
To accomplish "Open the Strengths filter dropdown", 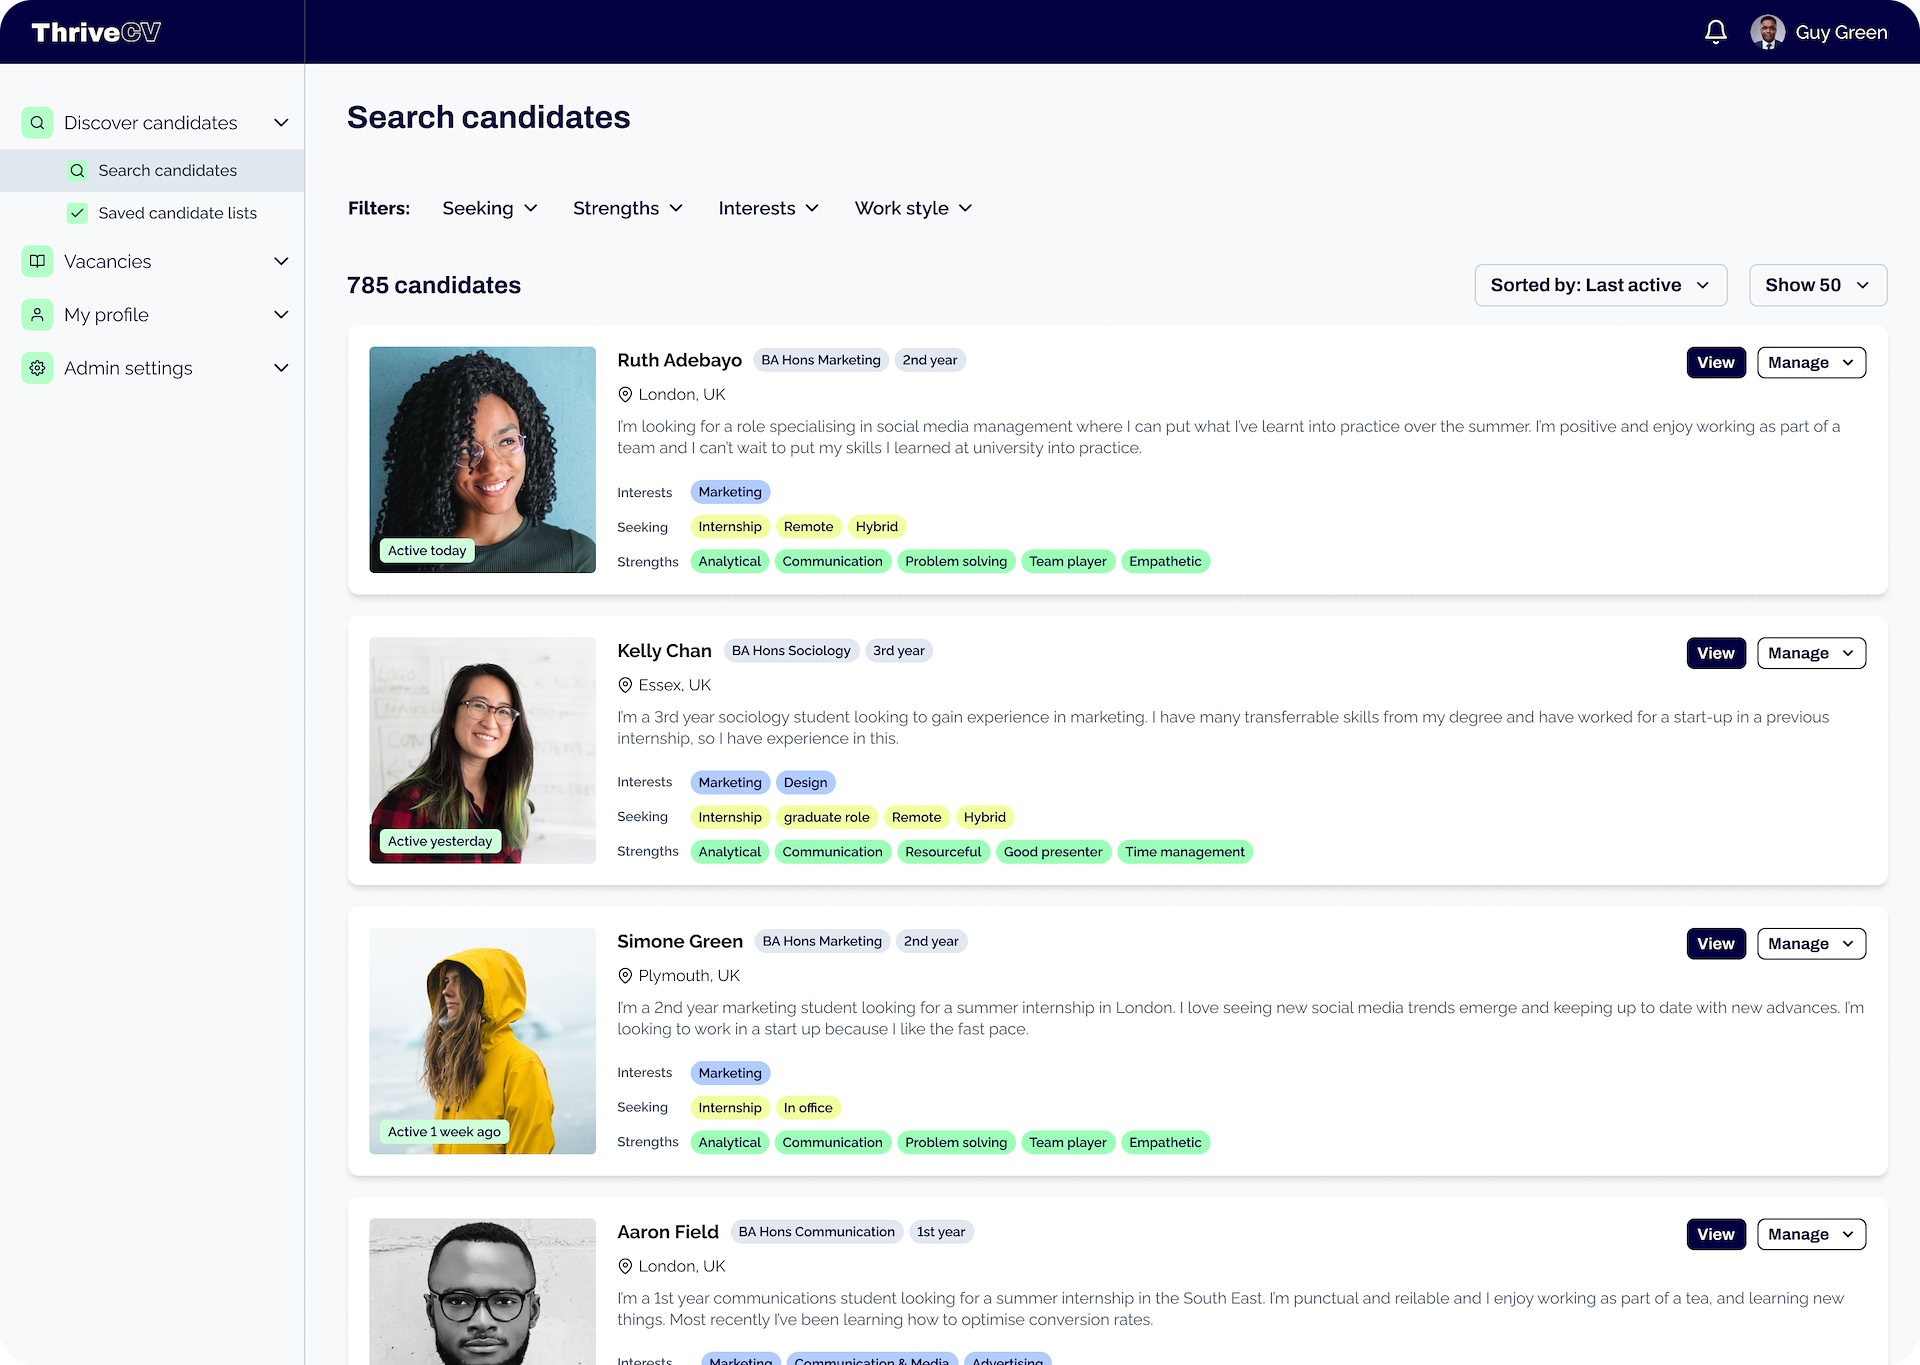I will tap(628, 208).
